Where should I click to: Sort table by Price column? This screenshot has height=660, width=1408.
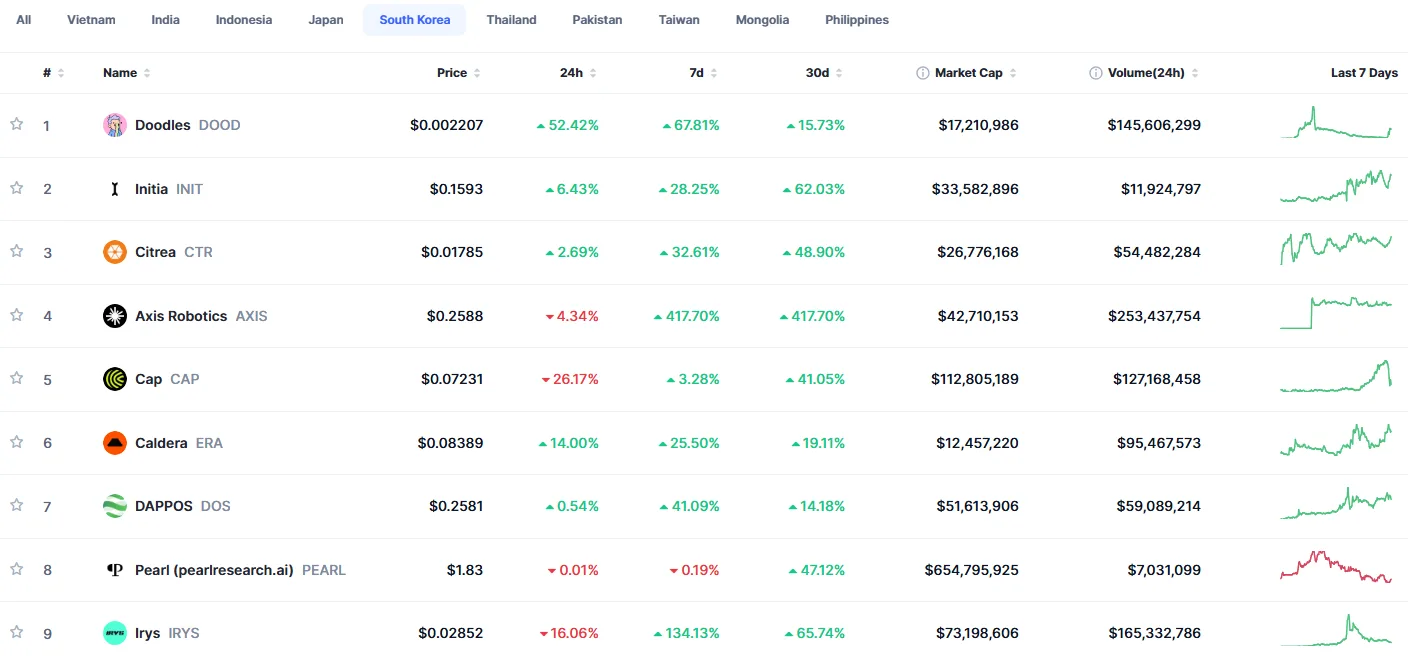[x=459, y=73]
